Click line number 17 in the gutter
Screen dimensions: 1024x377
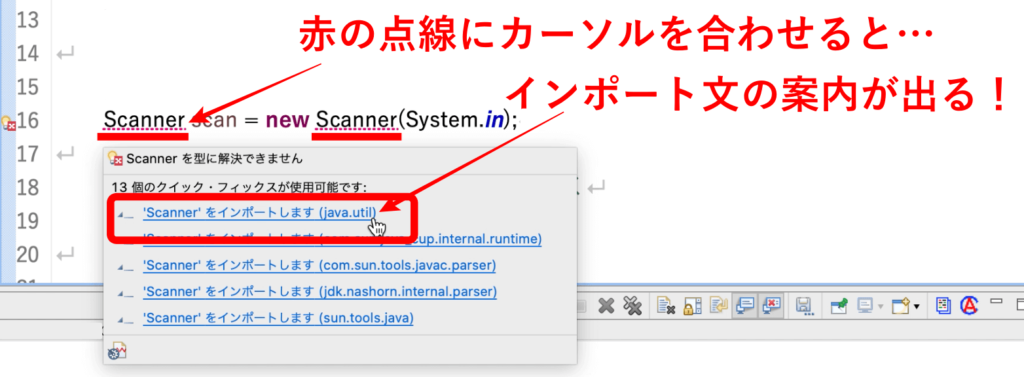pyautogui.click(x=27, y=155)
